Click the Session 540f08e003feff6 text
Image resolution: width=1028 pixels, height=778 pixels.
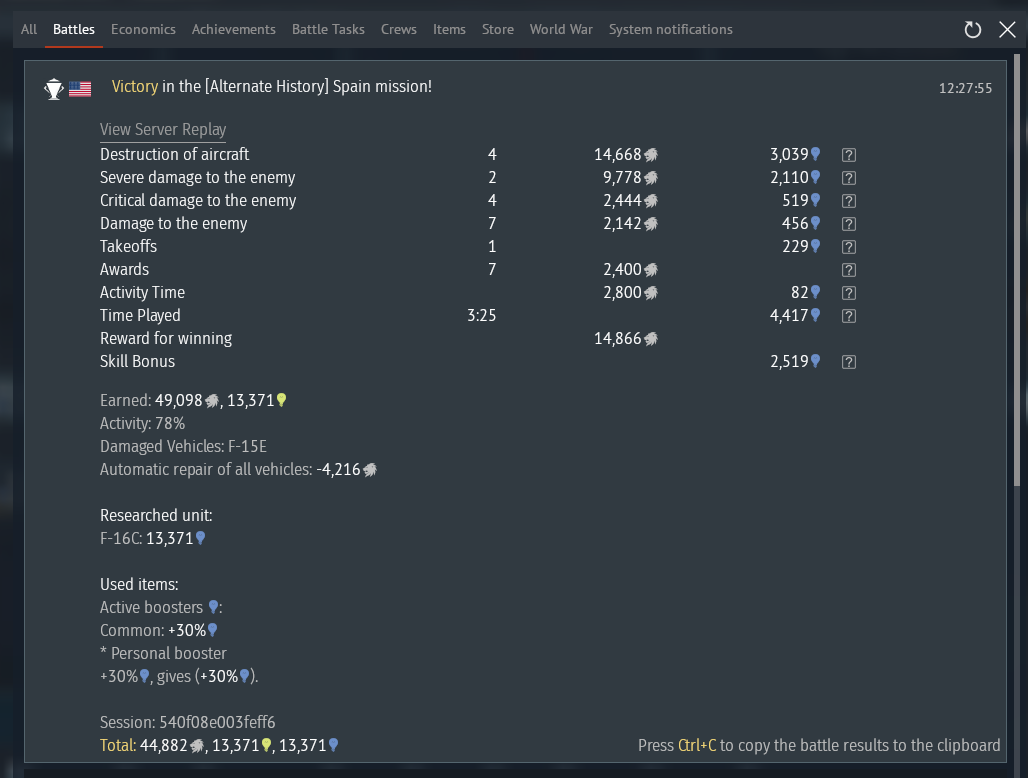tap(188, 722)
